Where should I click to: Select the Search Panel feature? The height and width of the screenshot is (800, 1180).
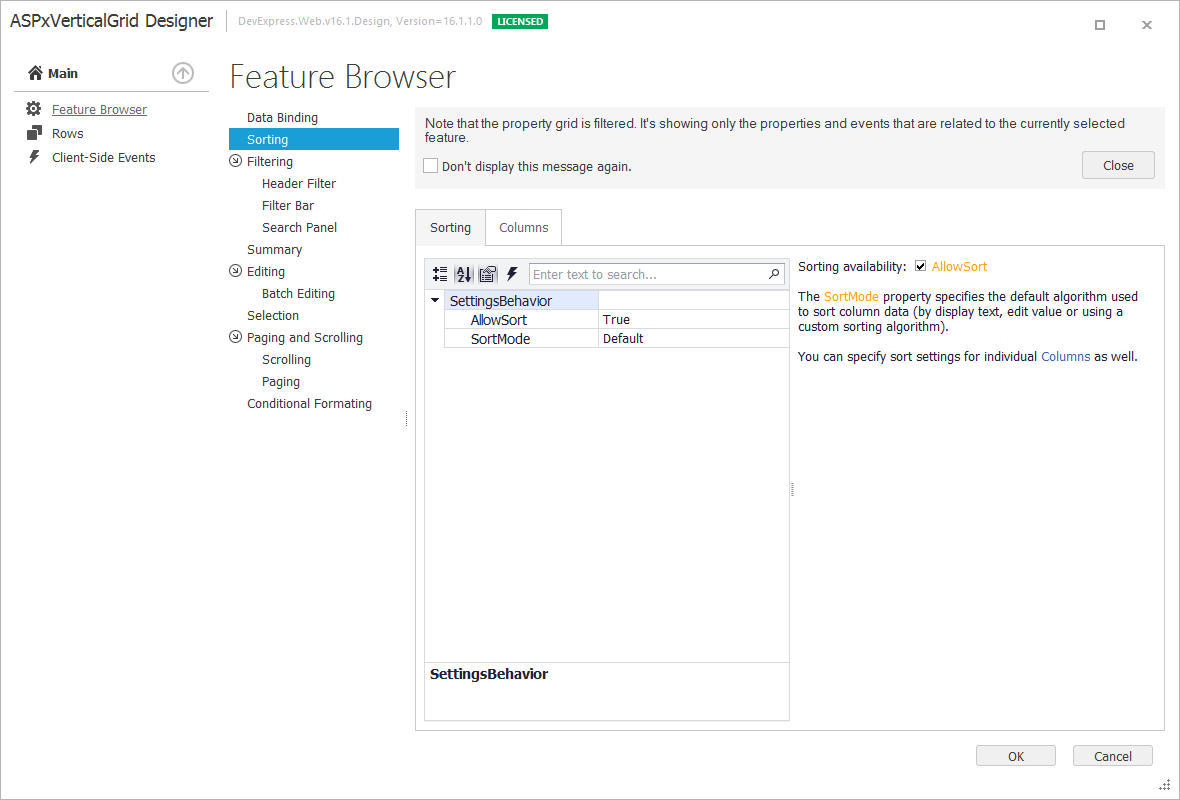click(300, 227)
